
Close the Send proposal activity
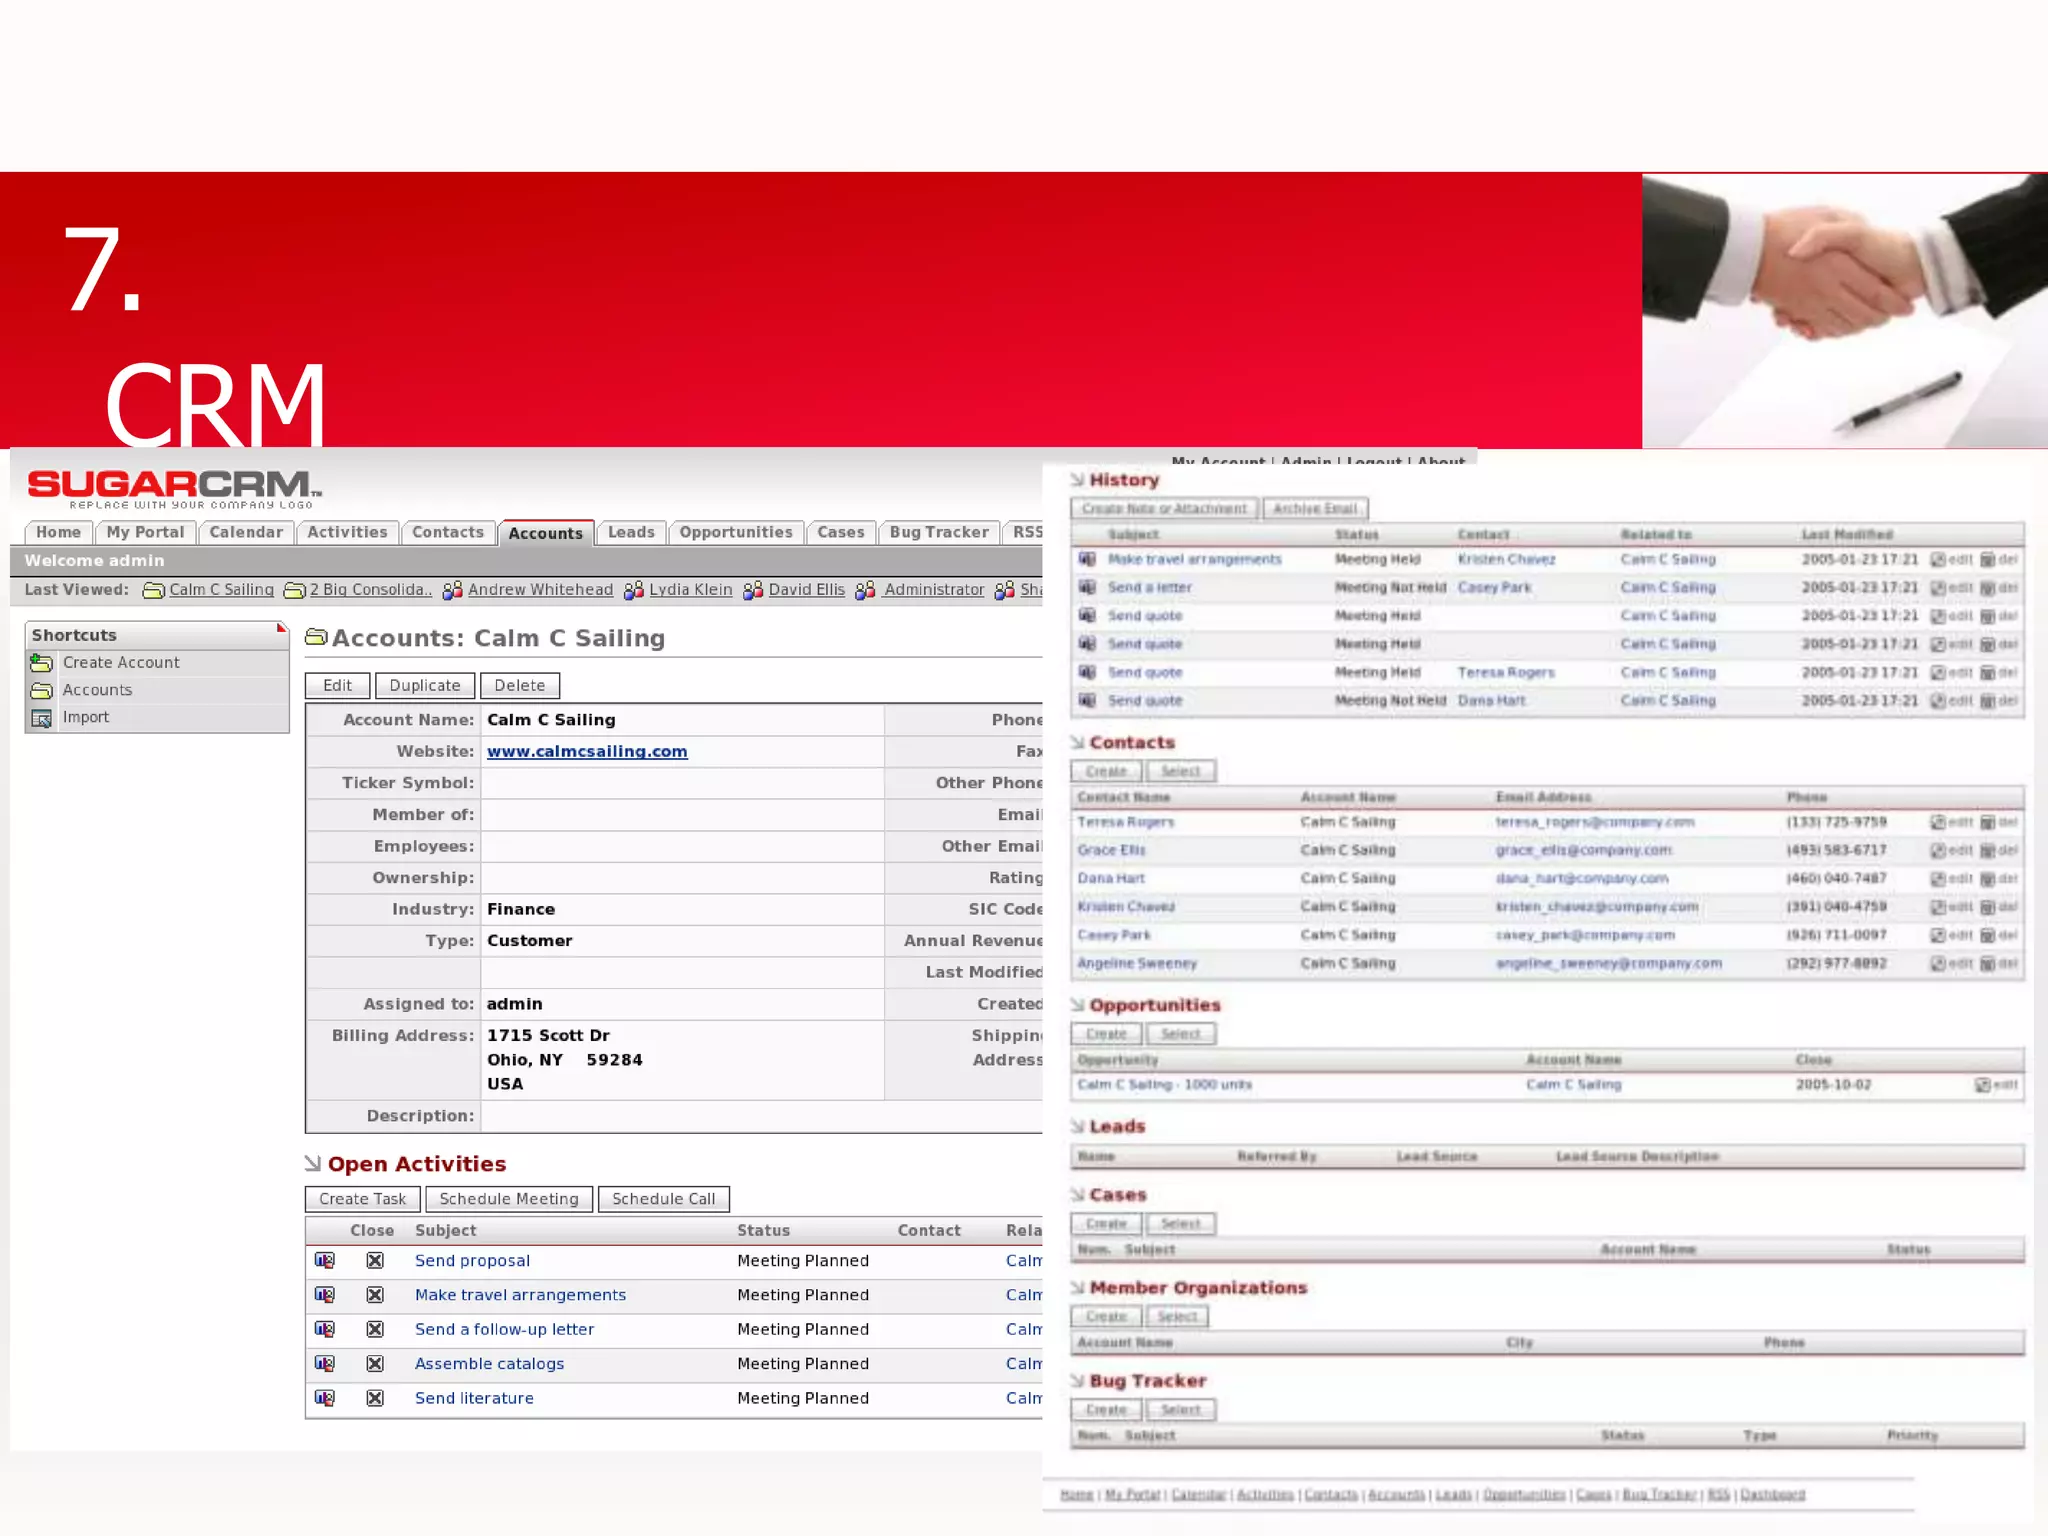tap(375, 1261)
